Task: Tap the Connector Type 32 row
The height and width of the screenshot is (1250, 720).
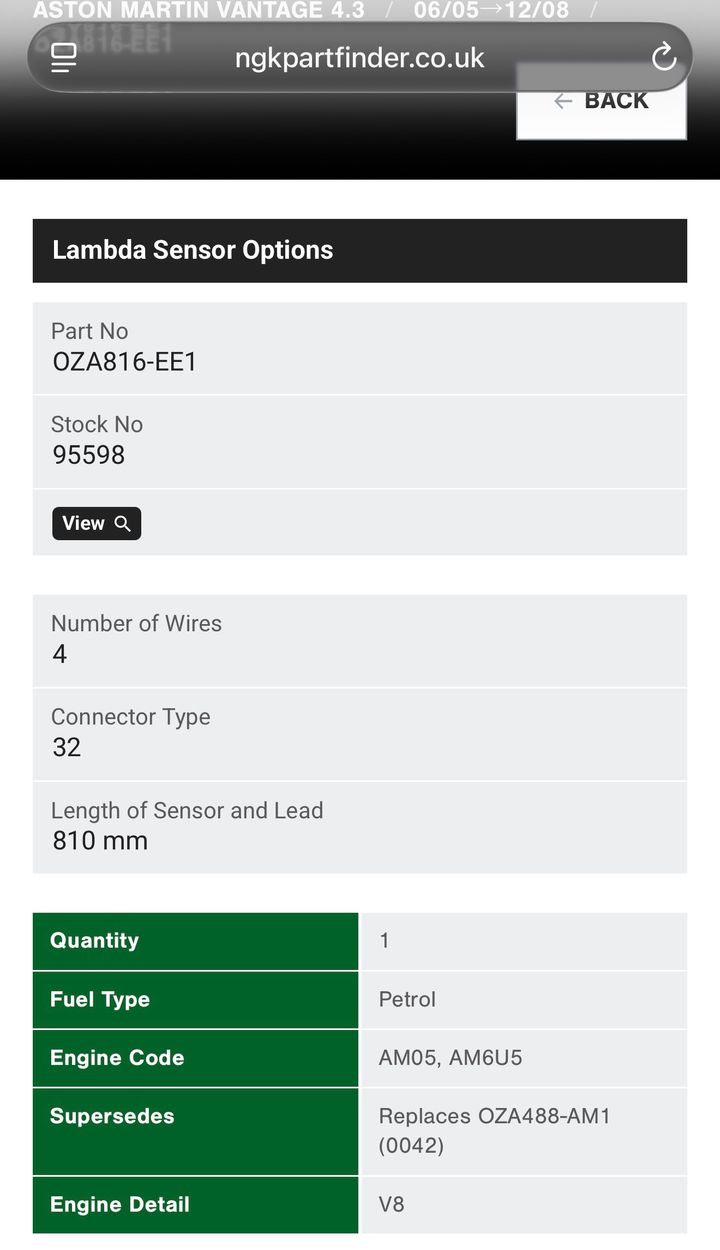Action: point(360,734)
